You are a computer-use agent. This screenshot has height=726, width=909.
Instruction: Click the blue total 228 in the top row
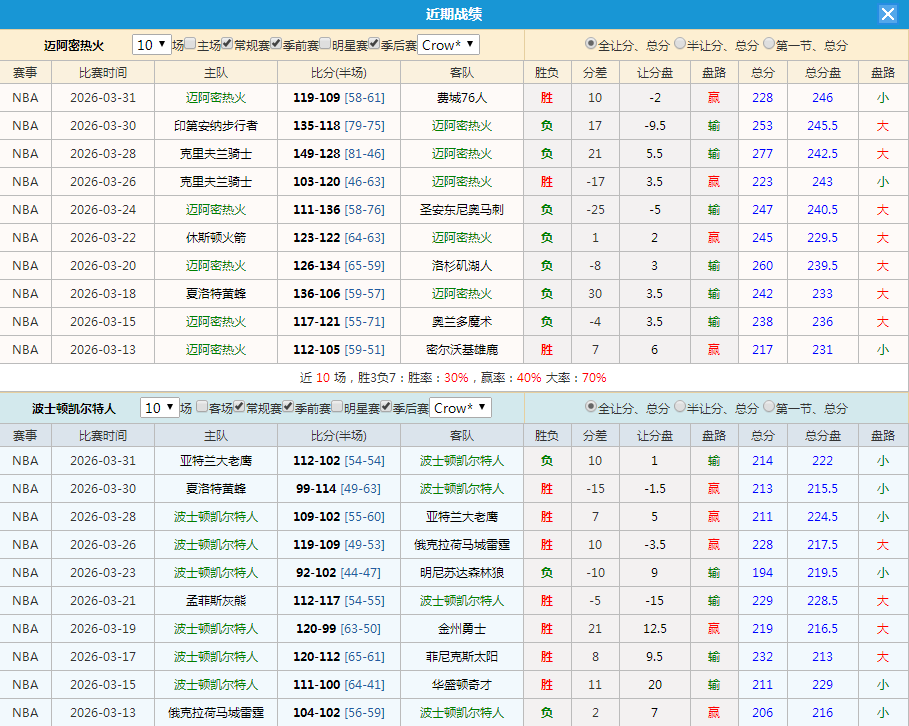click(x=762, y=97)
